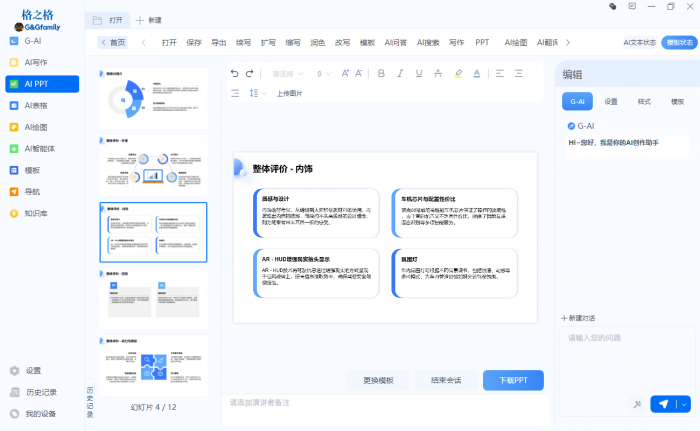700x431 pixels.
Task: Open AI绘图 from the left sidebar
Action: [36, 127]
